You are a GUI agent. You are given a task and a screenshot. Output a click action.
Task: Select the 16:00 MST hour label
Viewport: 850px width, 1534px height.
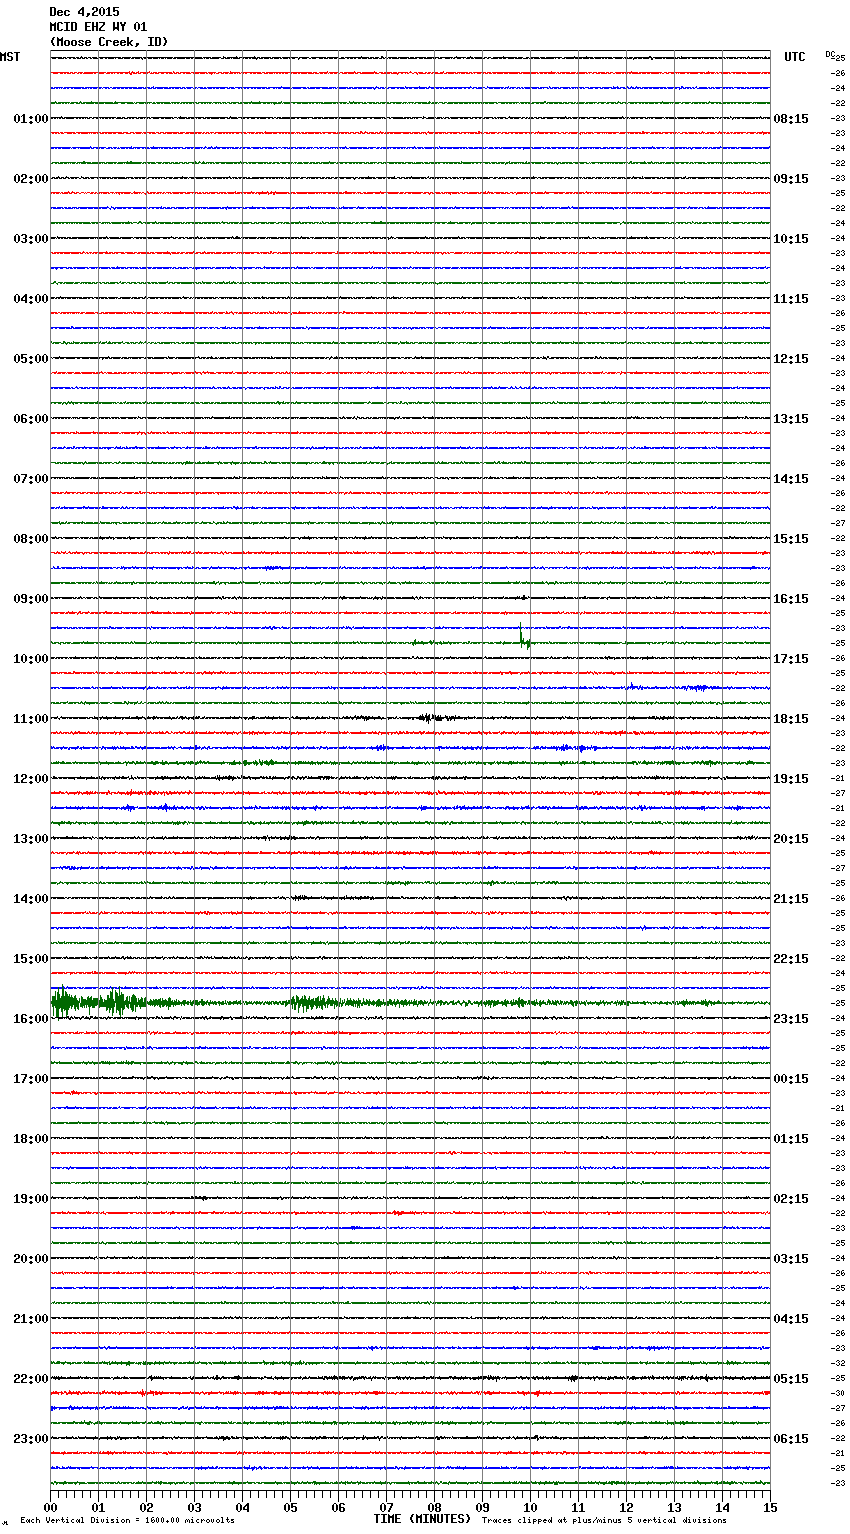tap(31, 1019)
